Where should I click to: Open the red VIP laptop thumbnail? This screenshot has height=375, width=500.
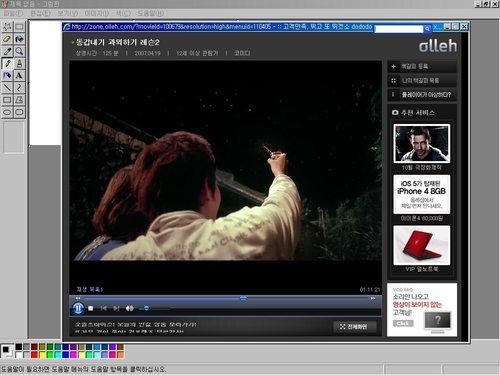(422, 245)
